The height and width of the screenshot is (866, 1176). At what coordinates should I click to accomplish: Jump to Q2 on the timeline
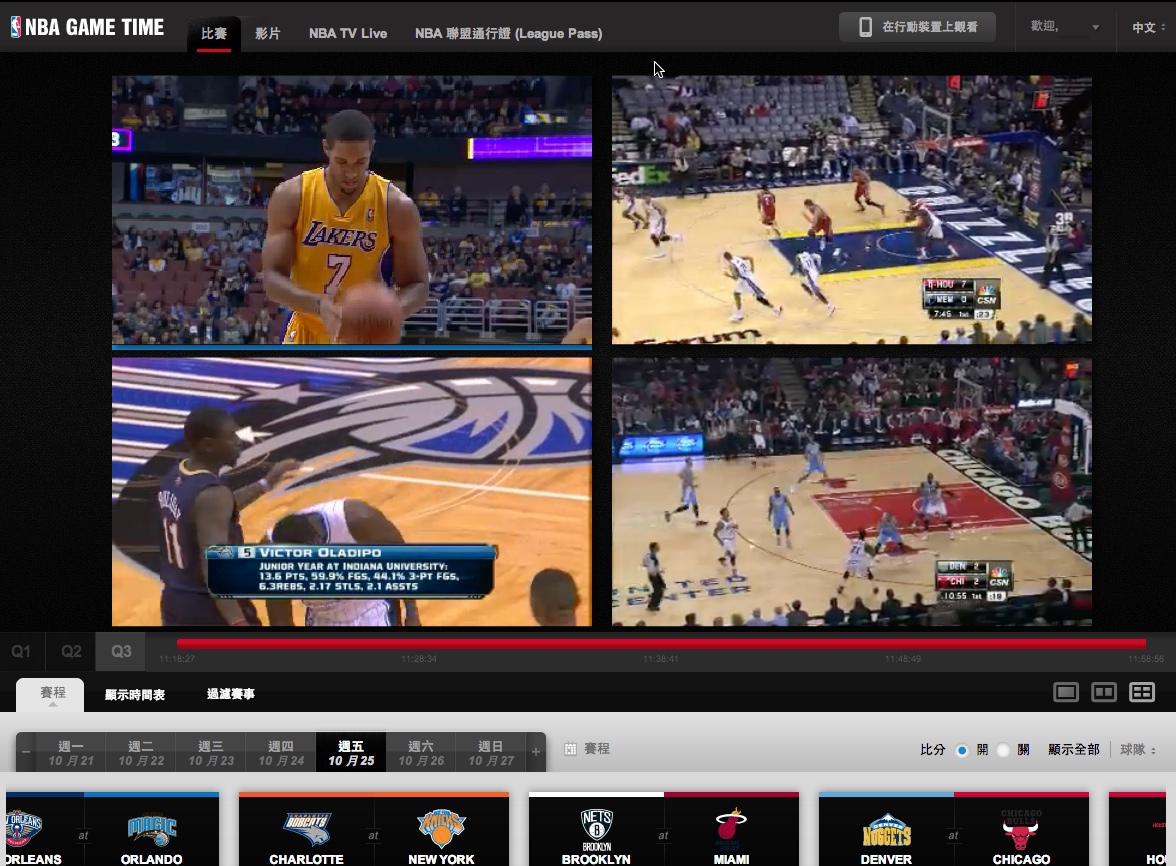71,652
